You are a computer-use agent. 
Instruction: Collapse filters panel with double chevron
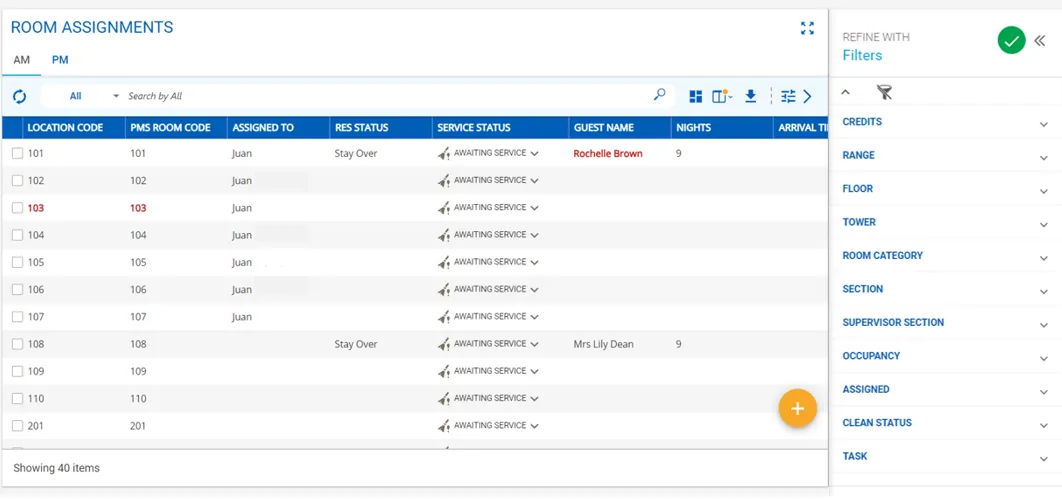tap(1040, 41)
